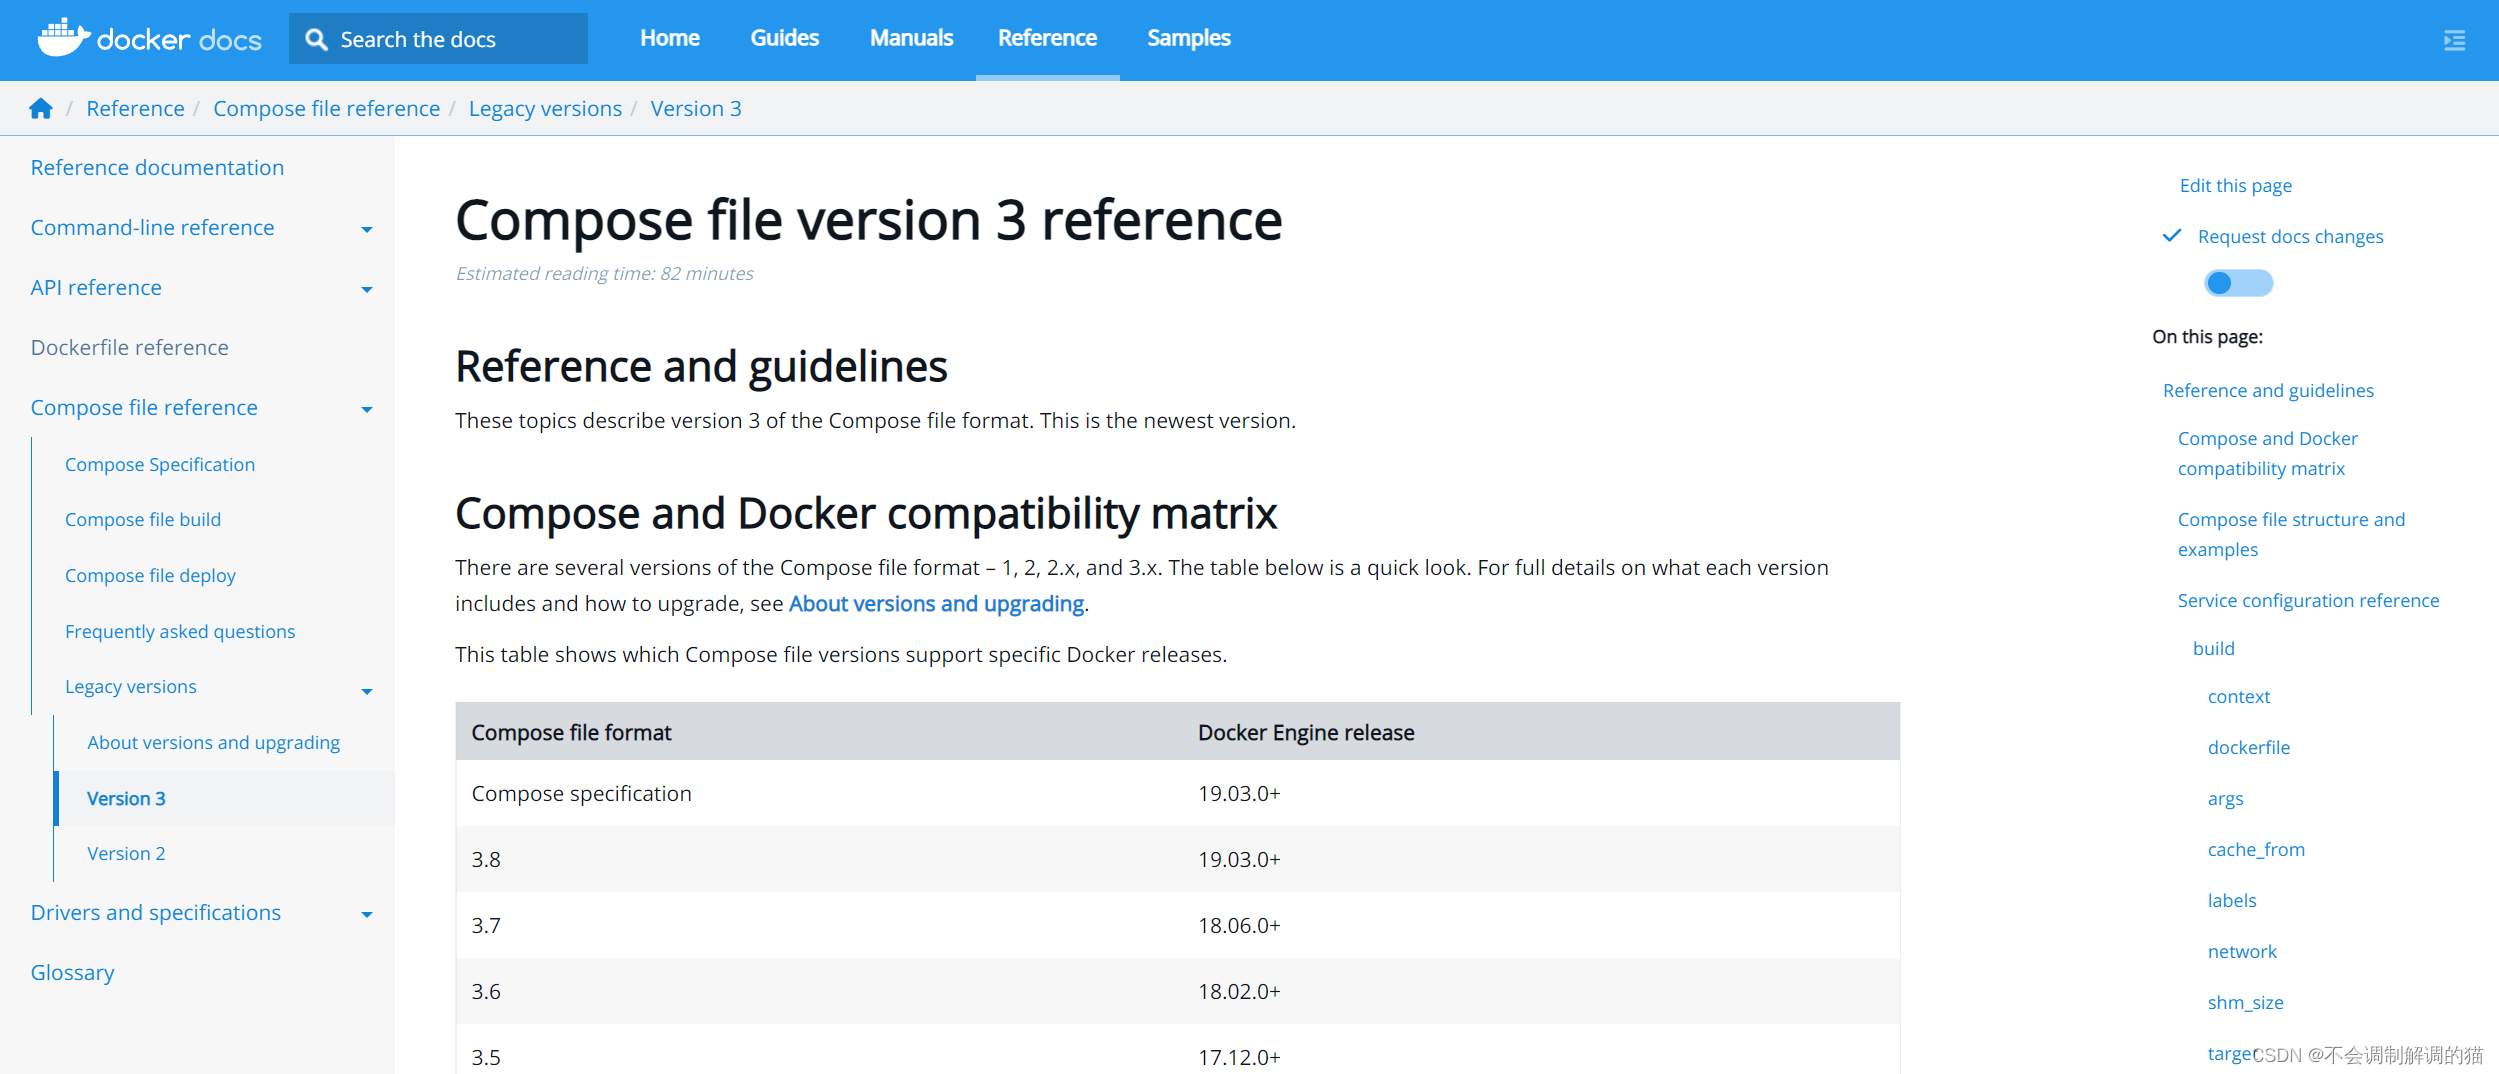Jump to Service configuration reference TOC link
The width and height of the screenshot is (2499, 1074).
point(2308,600)
